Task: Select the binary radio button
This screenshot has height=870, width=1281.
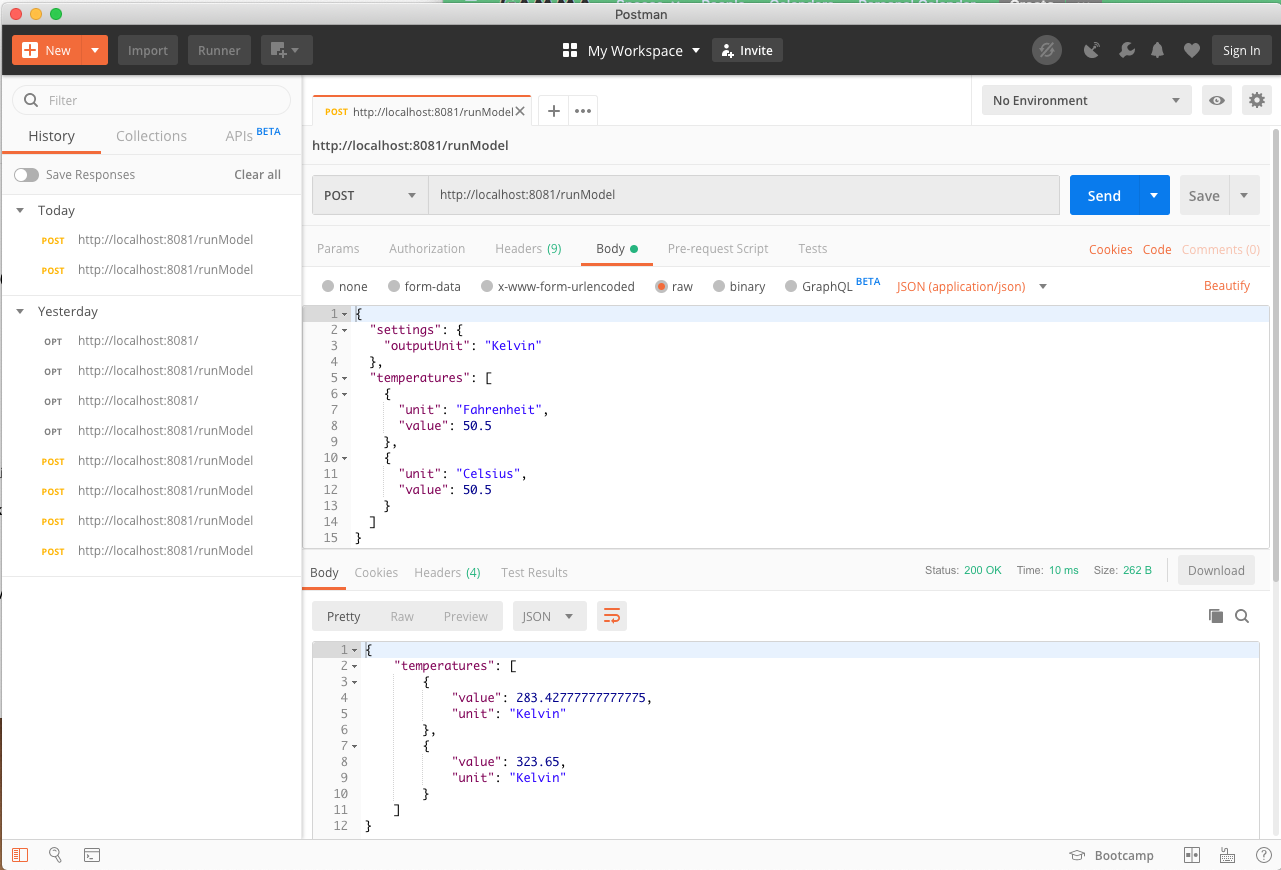Action: click(x=719, y=286)
